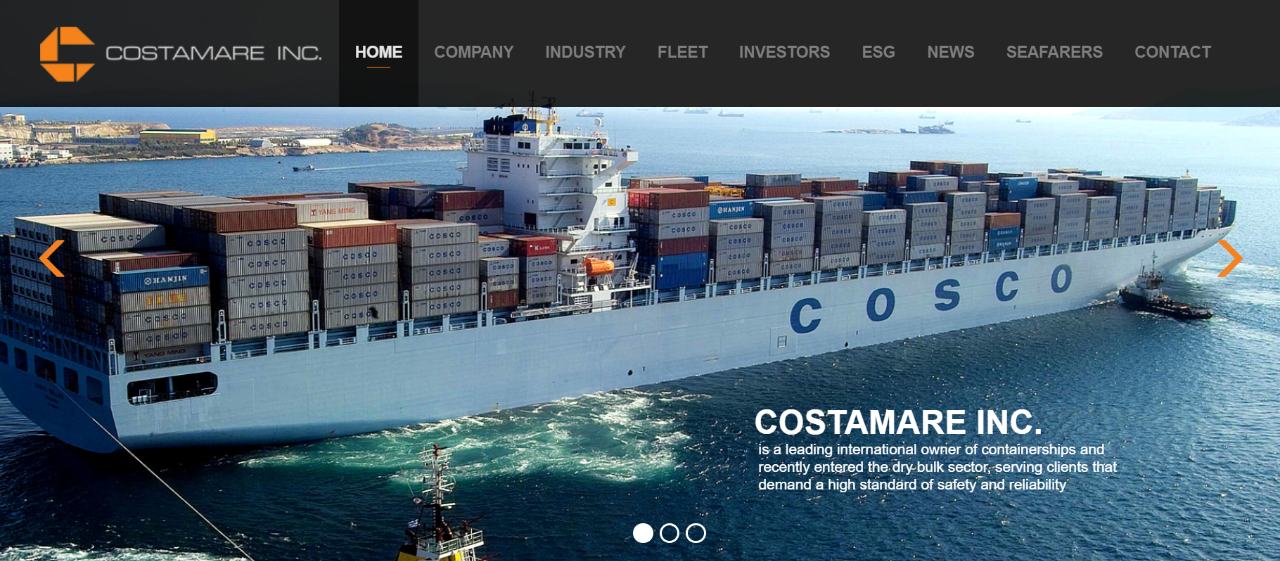Open the INDUSTRY menu
The height and width of the screenshot is (561, 1280).
coord(585,53)
